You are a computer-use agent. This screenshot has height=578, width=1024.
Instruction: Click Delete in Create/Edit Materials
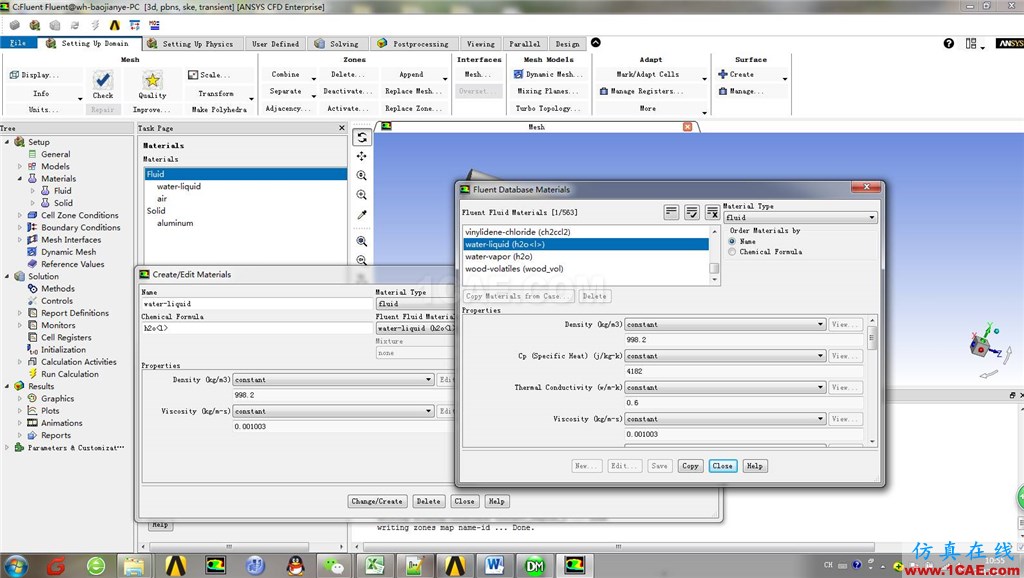coord(428,501)
